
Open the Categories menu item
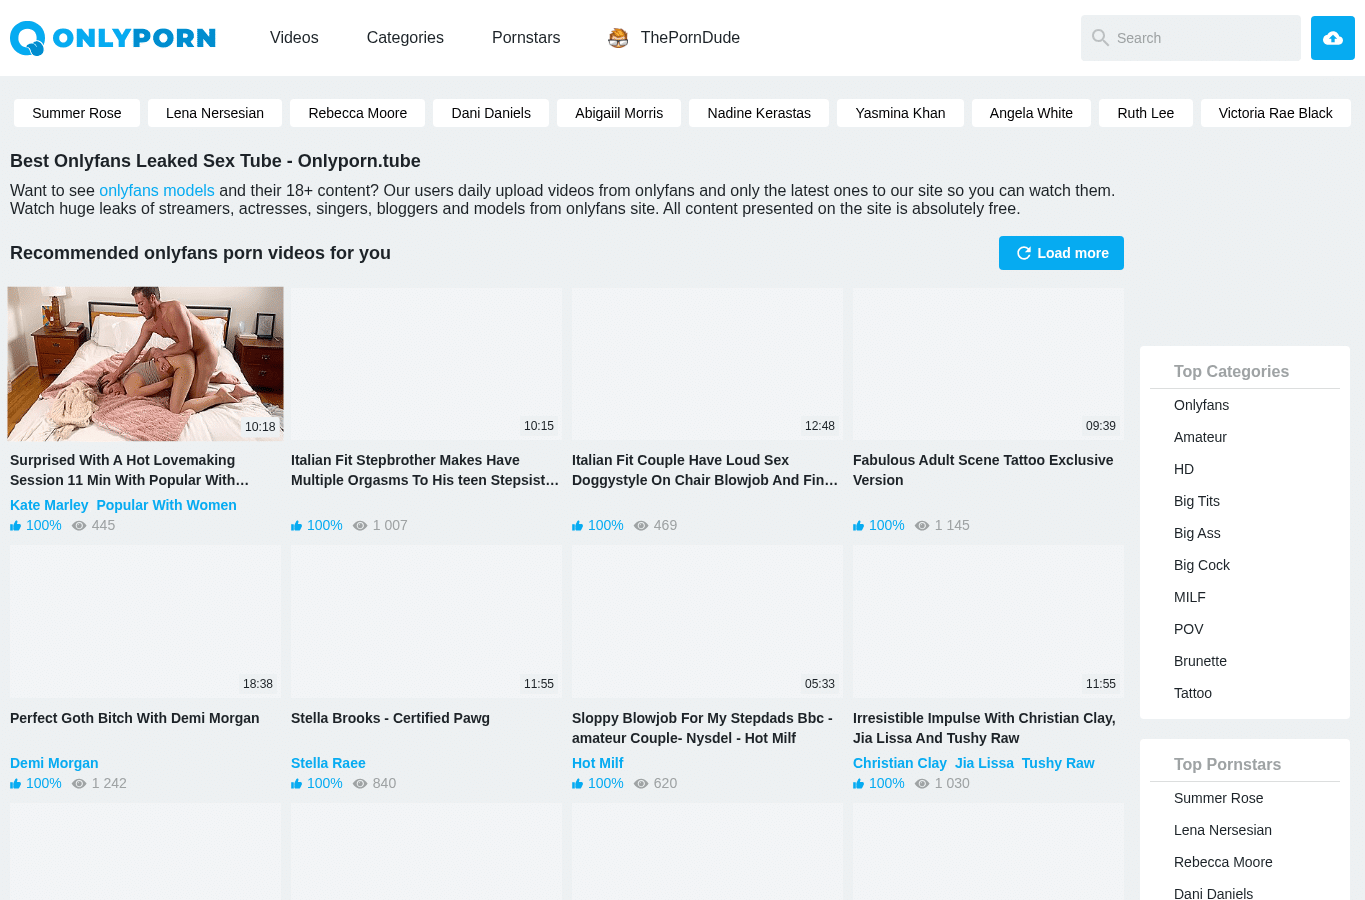tap(405, 38)
